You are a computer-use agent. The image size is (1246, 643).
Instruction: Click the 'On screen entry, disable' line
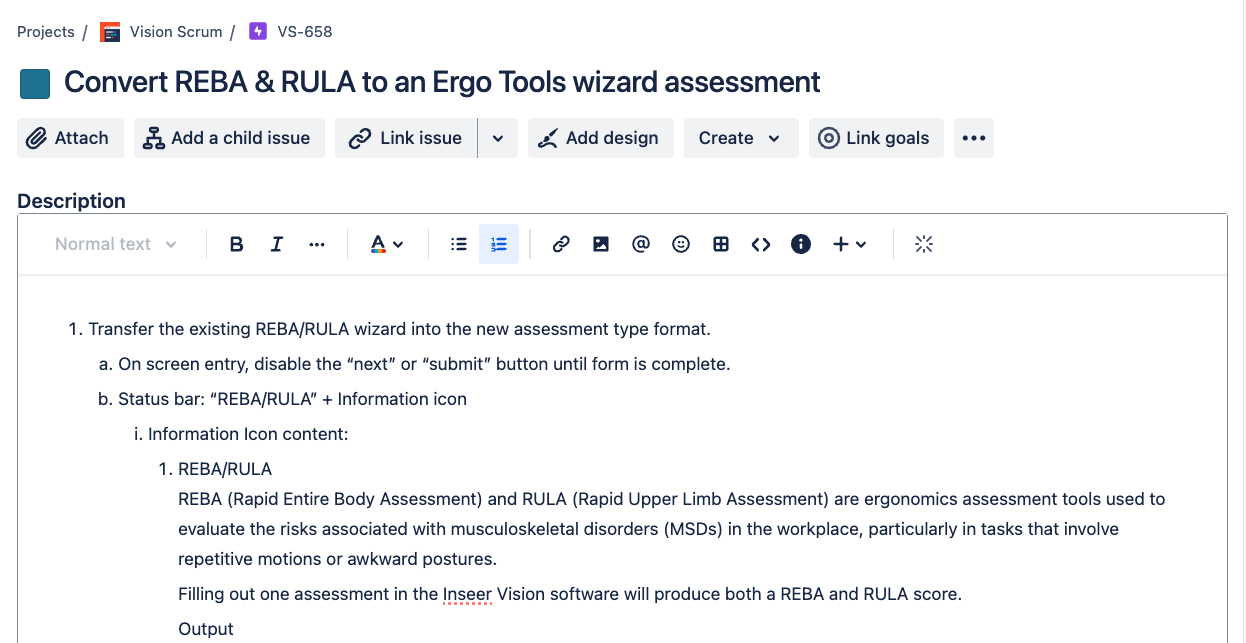pos(424,364)
